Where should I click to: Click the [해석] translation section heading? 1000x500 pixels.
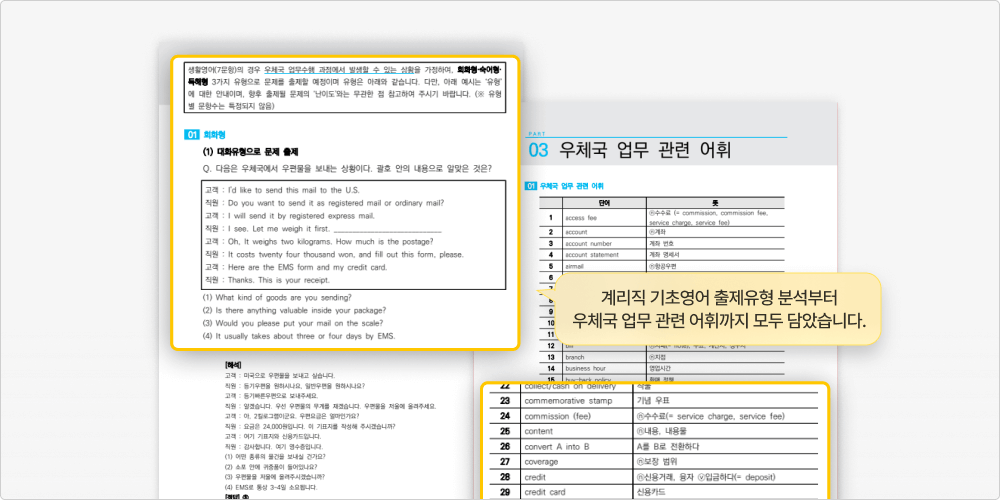[235, 365]
